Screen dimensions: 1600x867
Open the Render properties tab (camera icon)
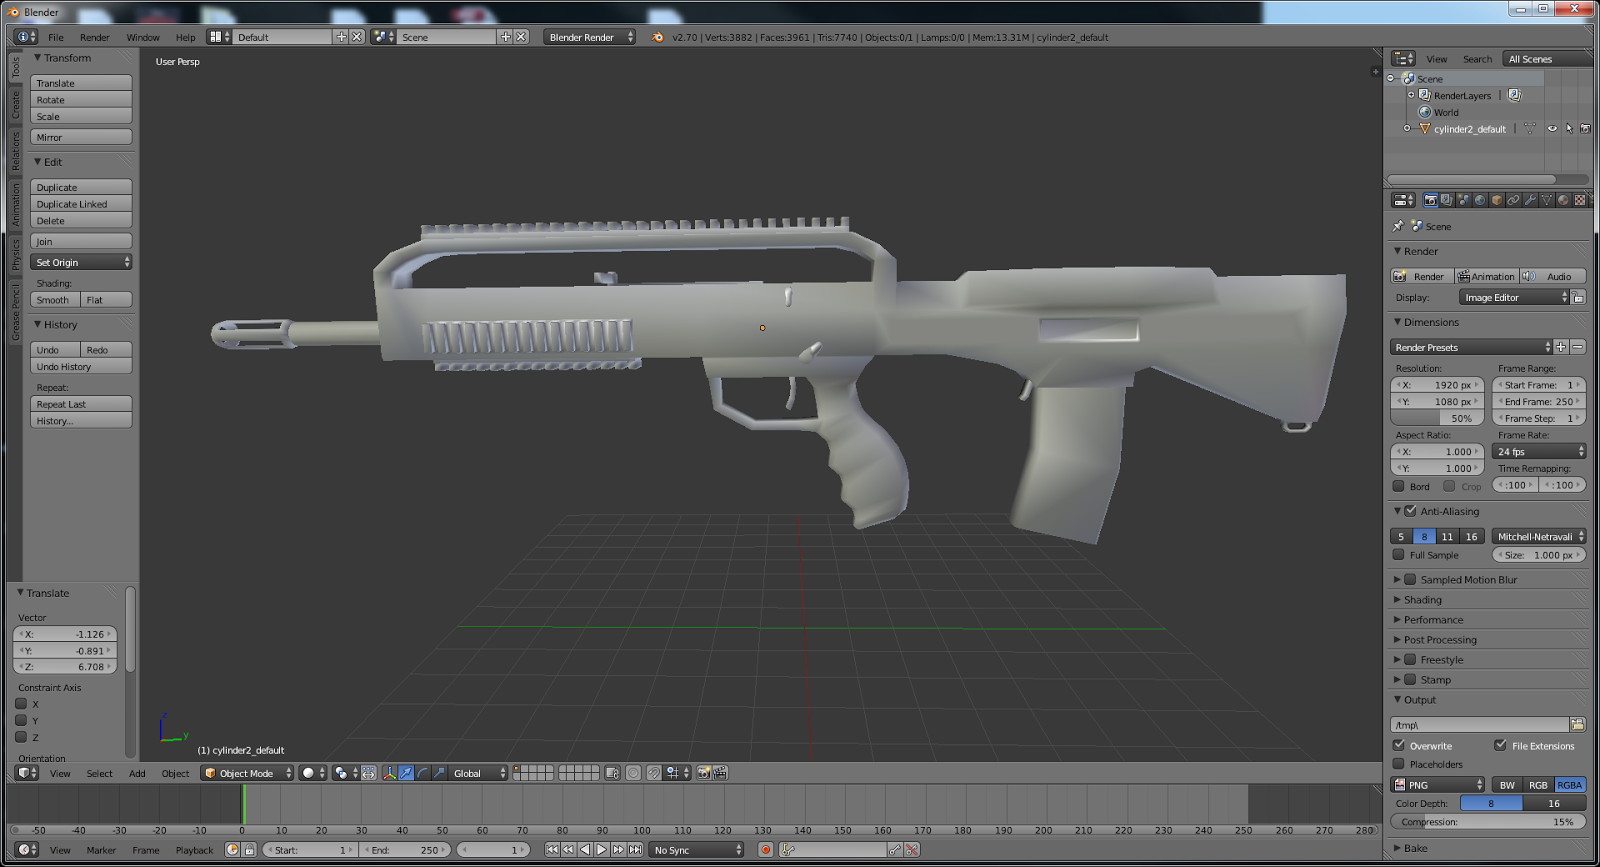pos(1430,200)
